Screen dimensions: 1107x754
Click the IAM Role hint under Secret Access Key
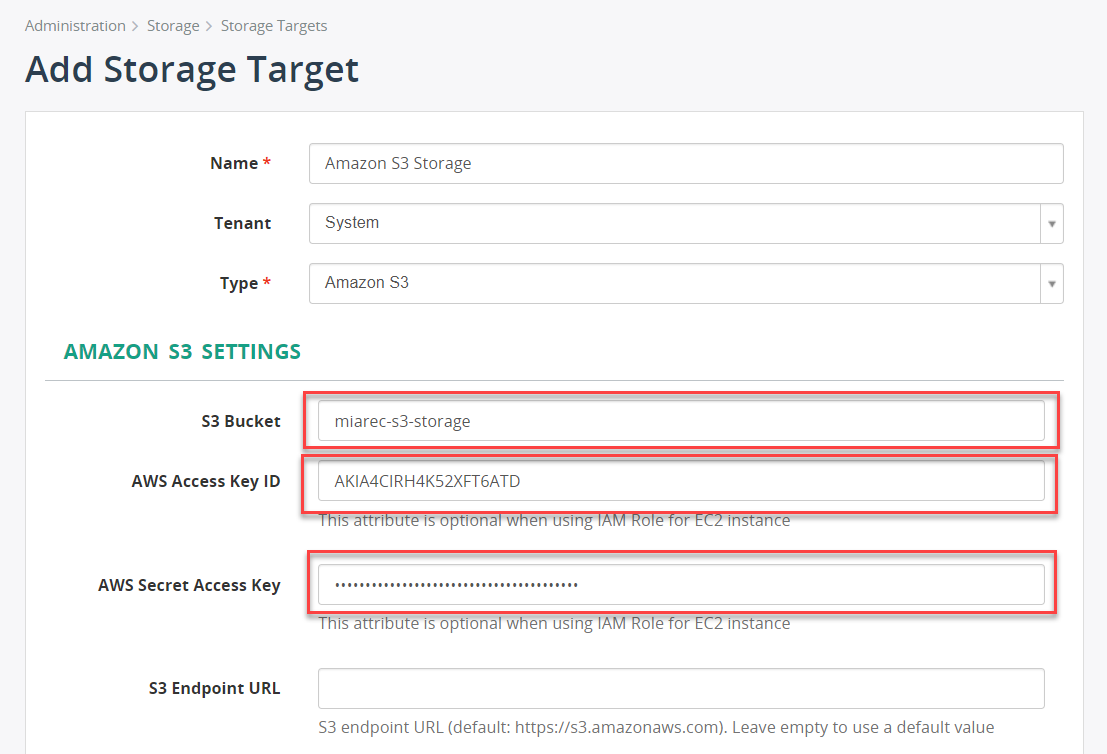point(554,623)
